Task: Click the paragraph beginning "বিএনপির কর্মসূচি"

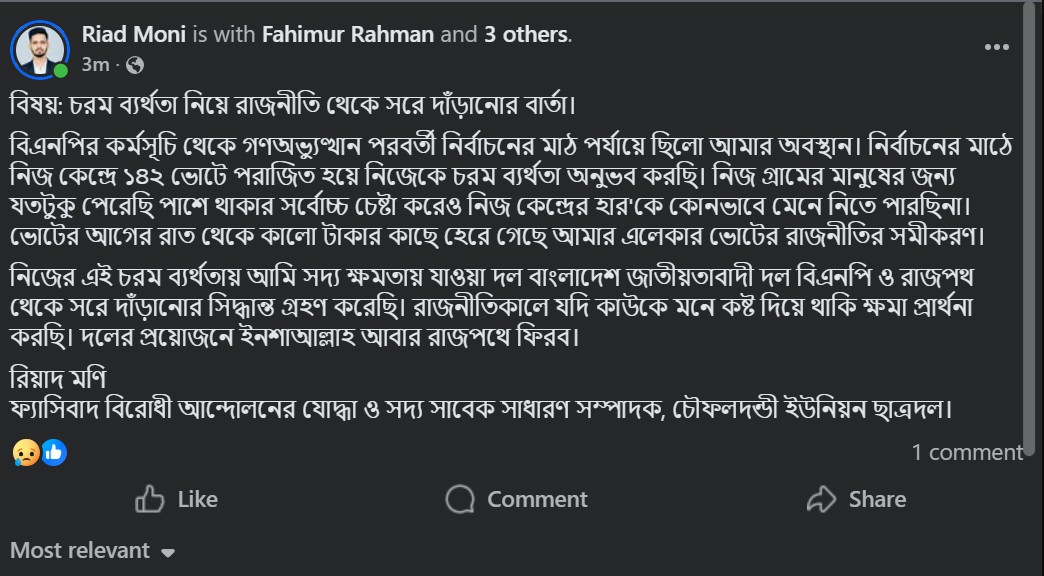Action: 510,190
